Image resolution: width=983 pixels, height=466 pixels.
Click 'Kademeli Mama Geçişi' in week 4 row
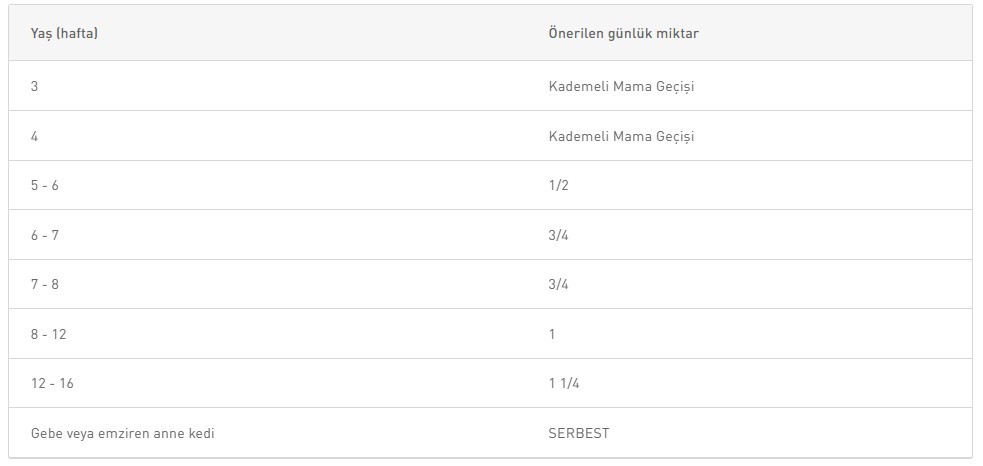[621, 137]
